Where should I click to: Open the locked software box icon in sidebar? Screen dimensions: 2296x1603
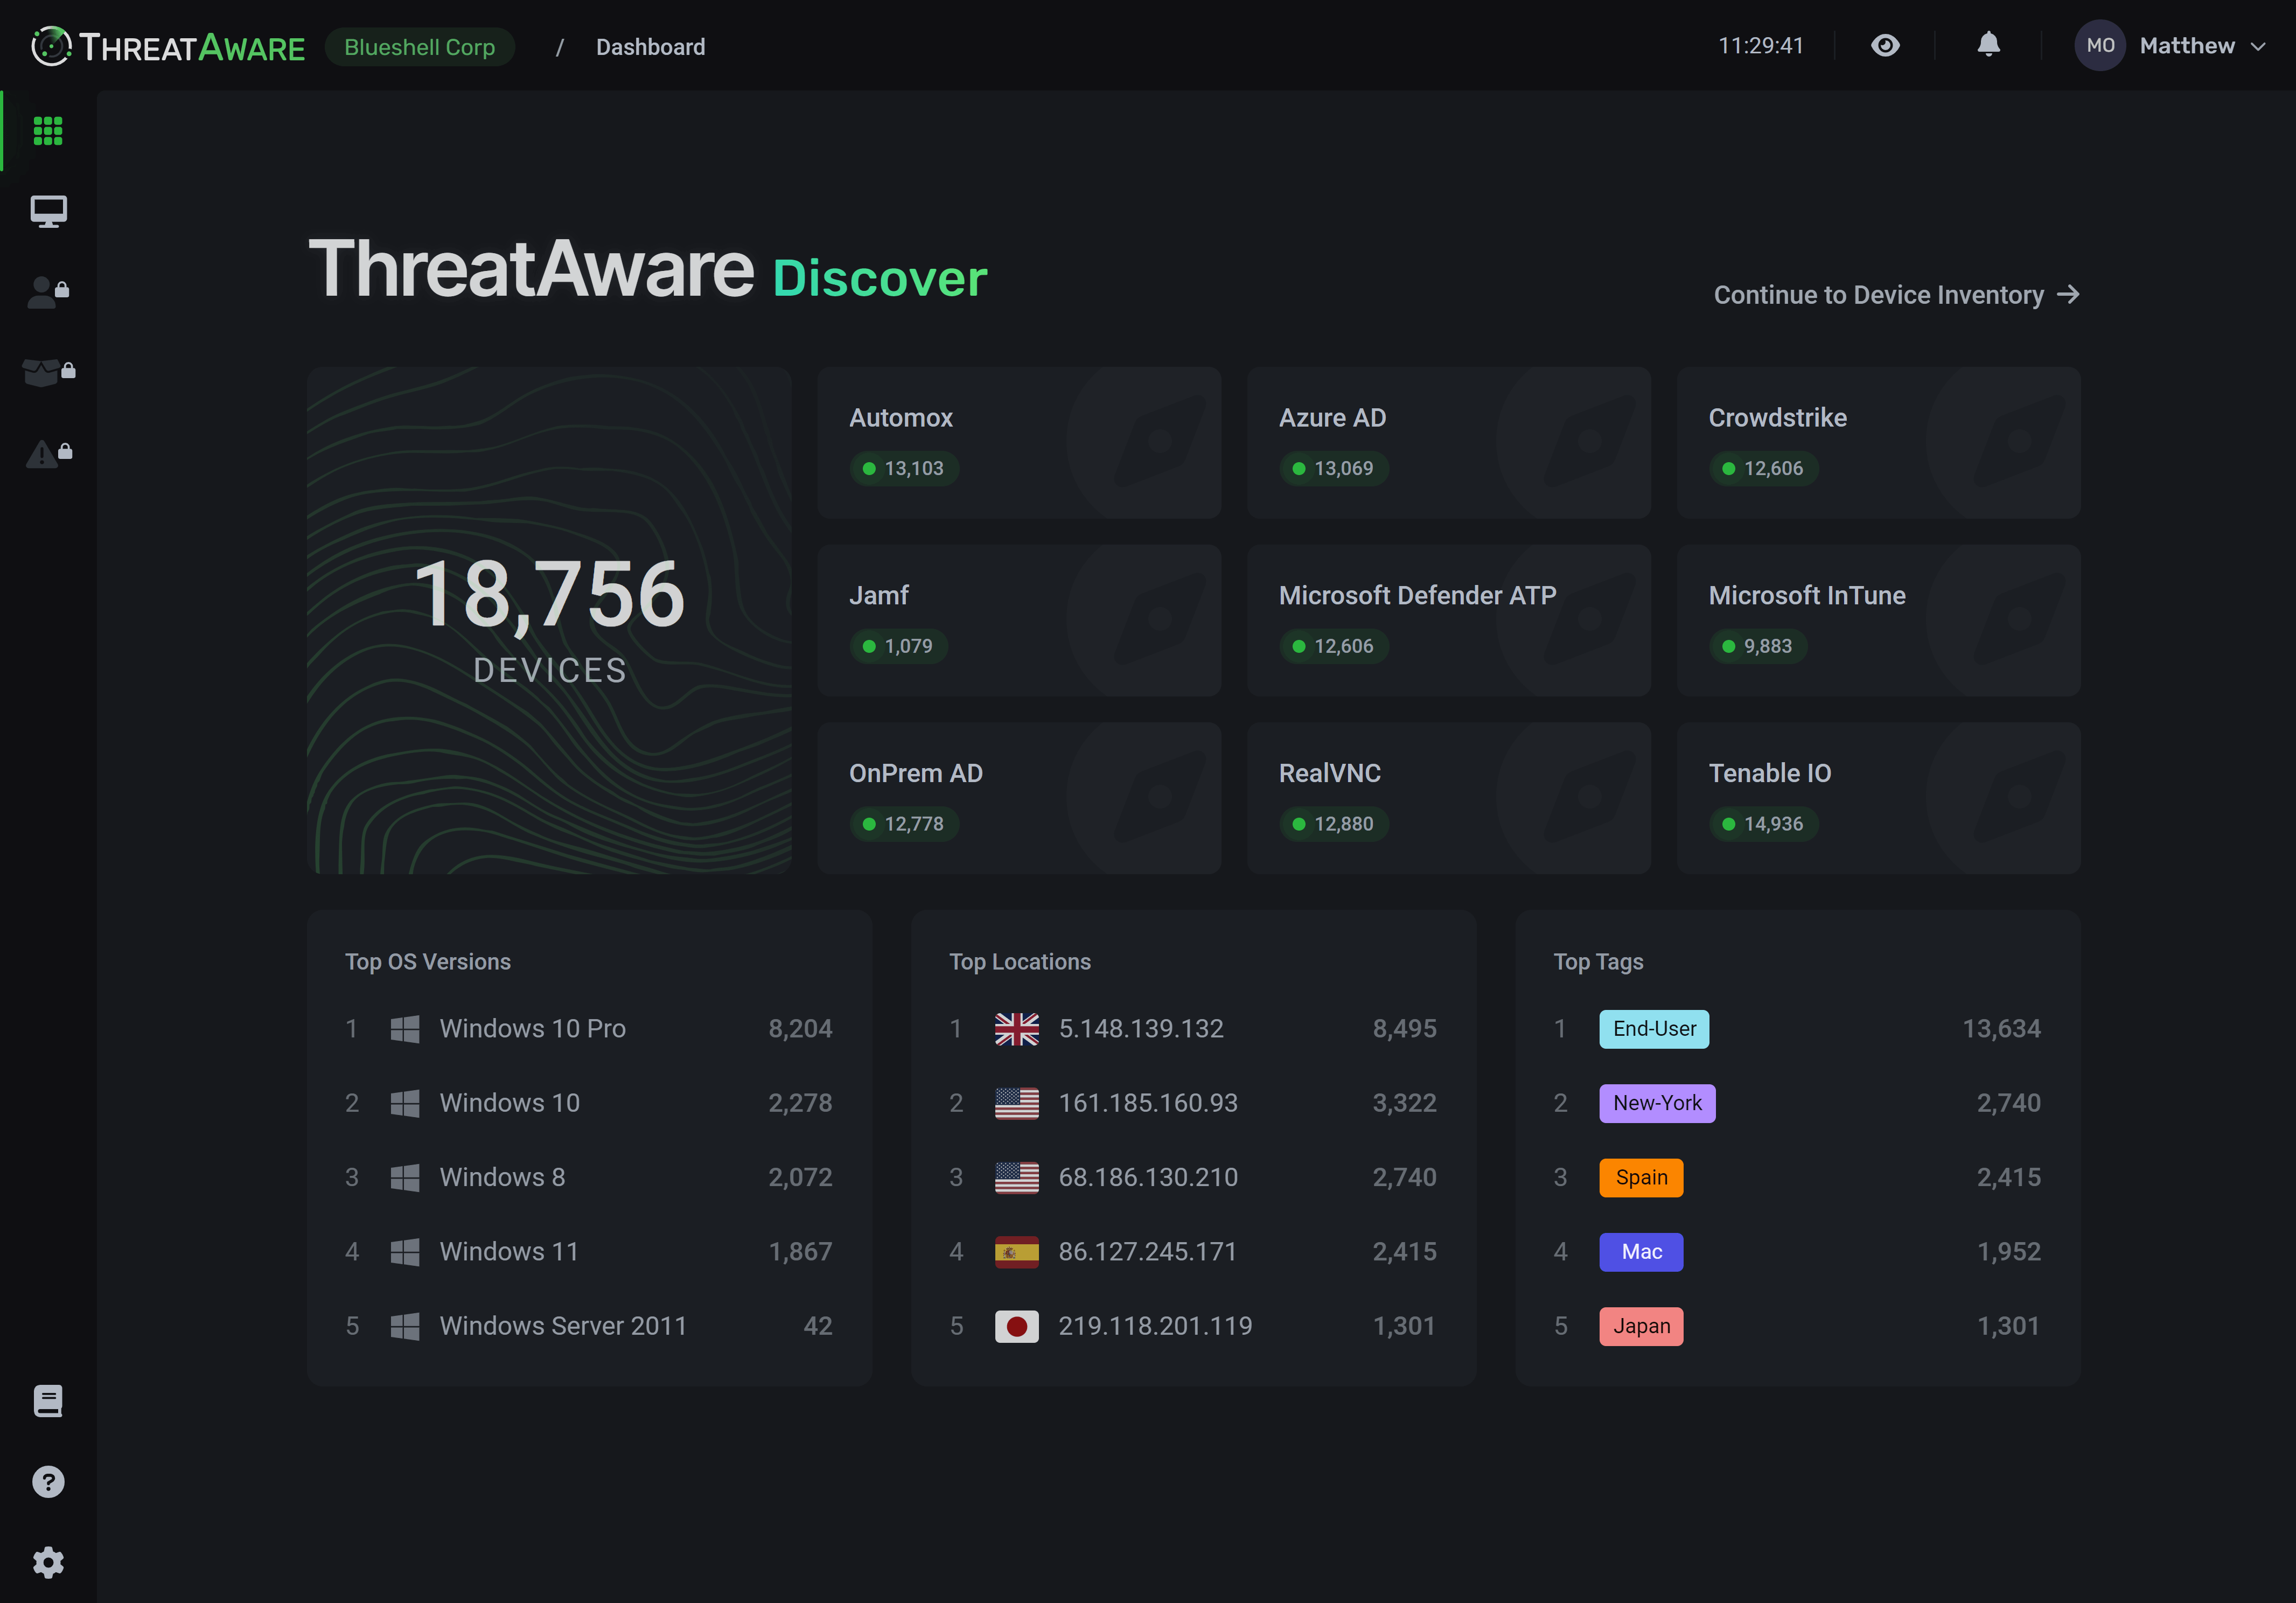pyautogui.click(x=48, y=371)
